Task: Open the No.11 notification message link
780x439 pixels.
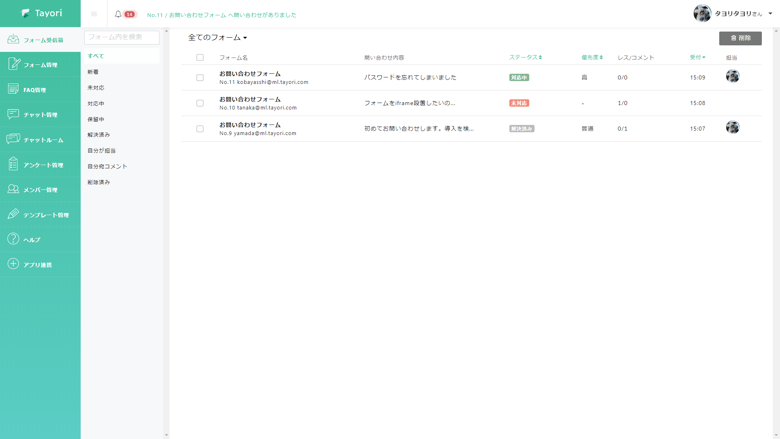Action: pyautogui.click(x=221, y=15)
